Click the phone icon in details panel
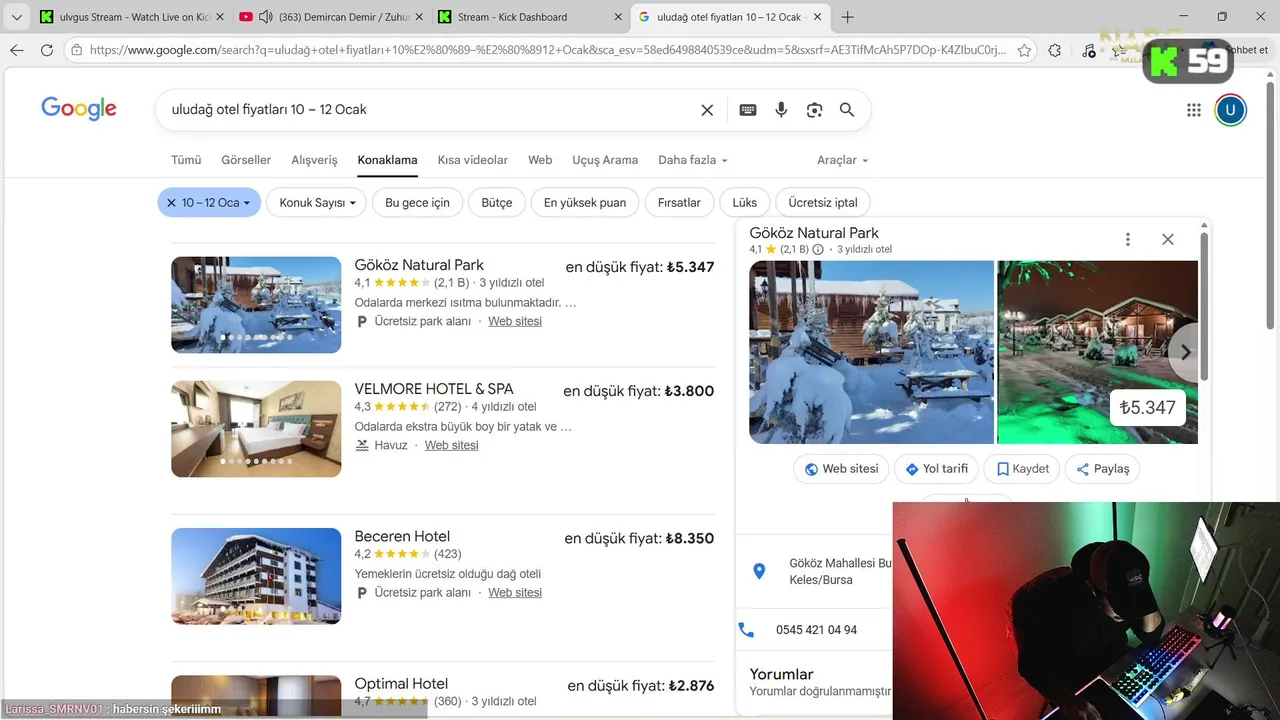Viewport: 1280px width, 720px height. point(746,630)
